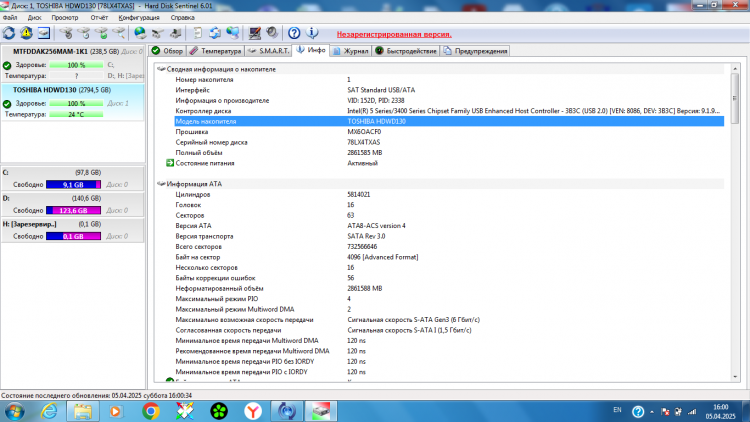Screen dimensions: 750x422
Task: Click the drive icon with gray dial
Action: [66, 33]
